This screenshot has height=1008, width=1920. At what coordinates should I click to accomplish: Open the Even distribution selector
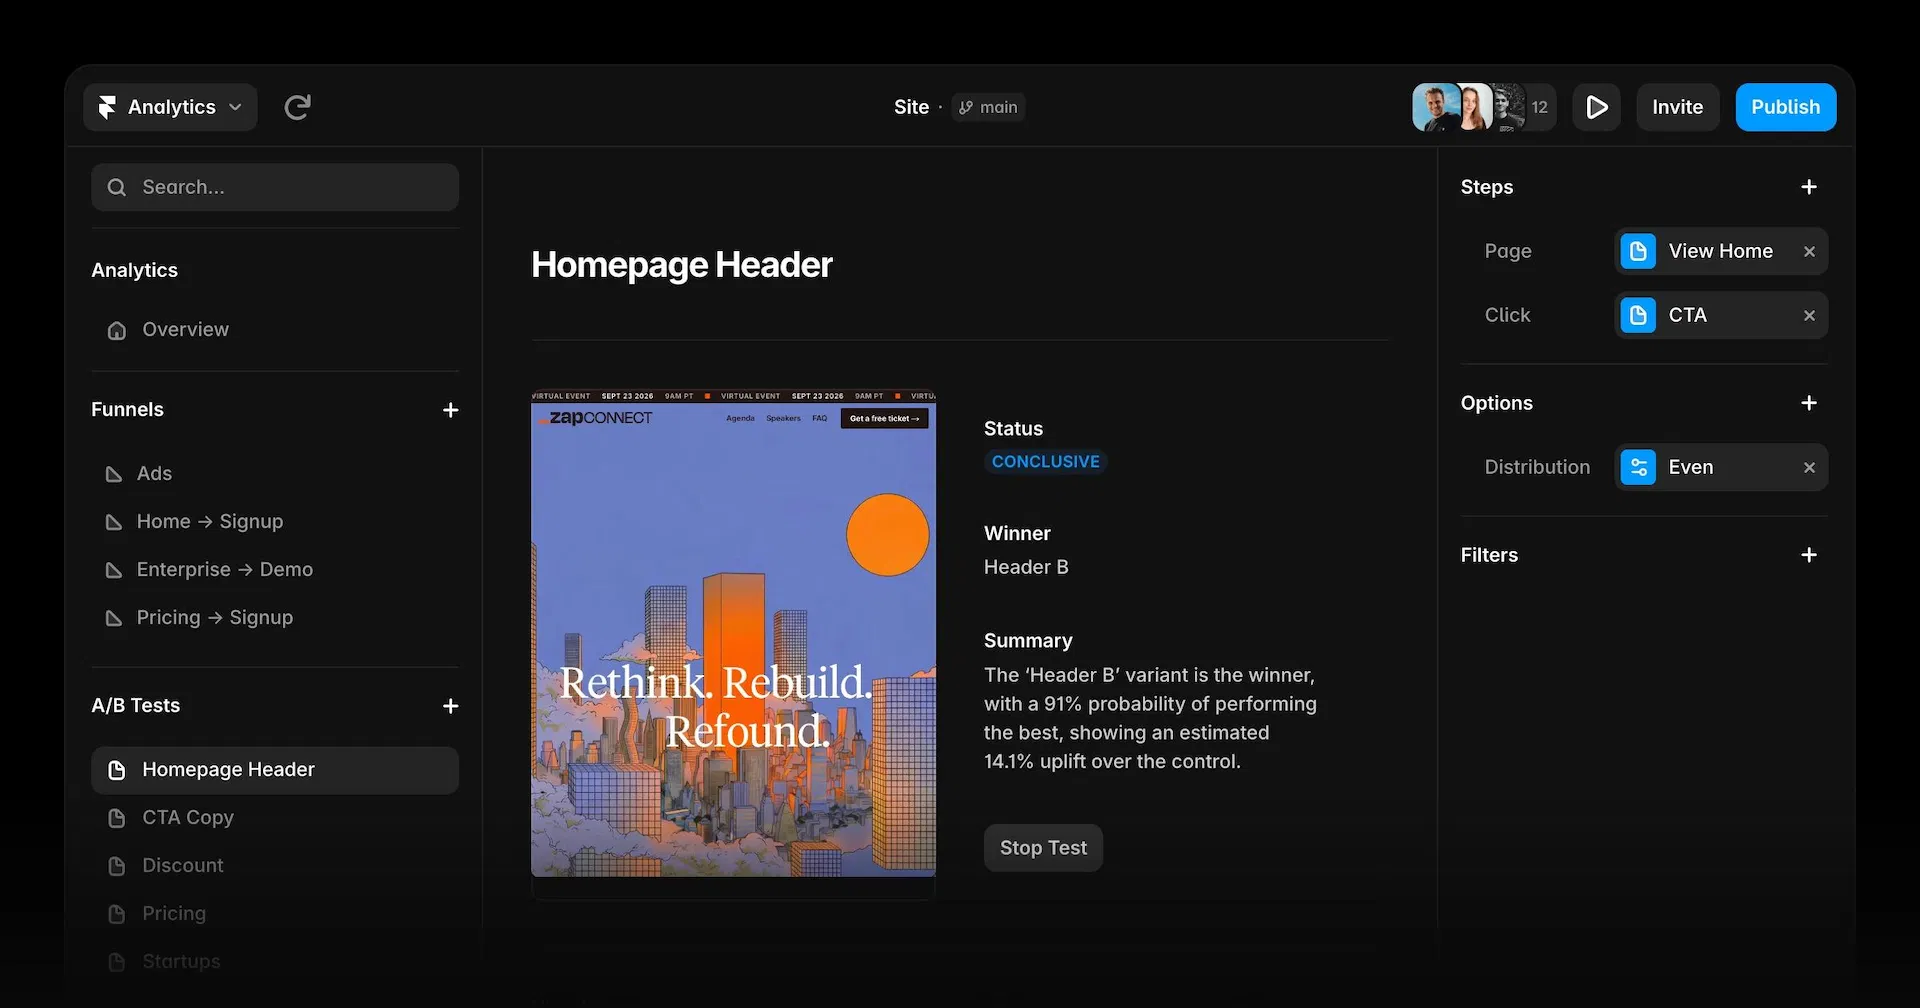[1721, 467]
